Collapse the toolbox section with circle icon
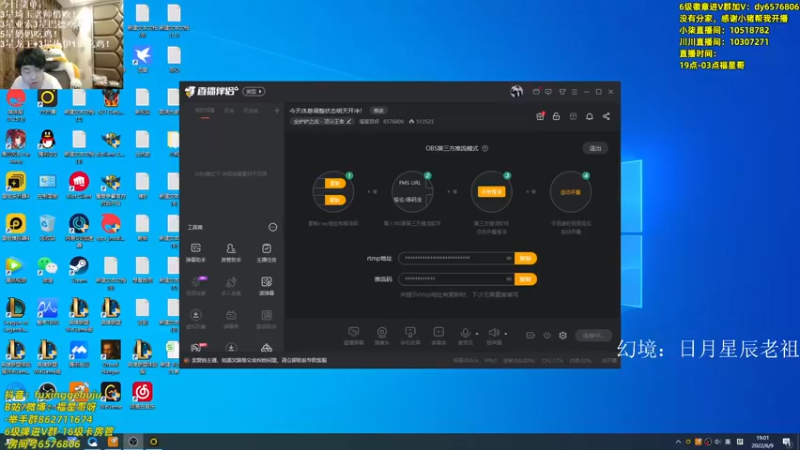Image resolution: width=800 pixels, height=450 pixels. [x=273, y=227]
